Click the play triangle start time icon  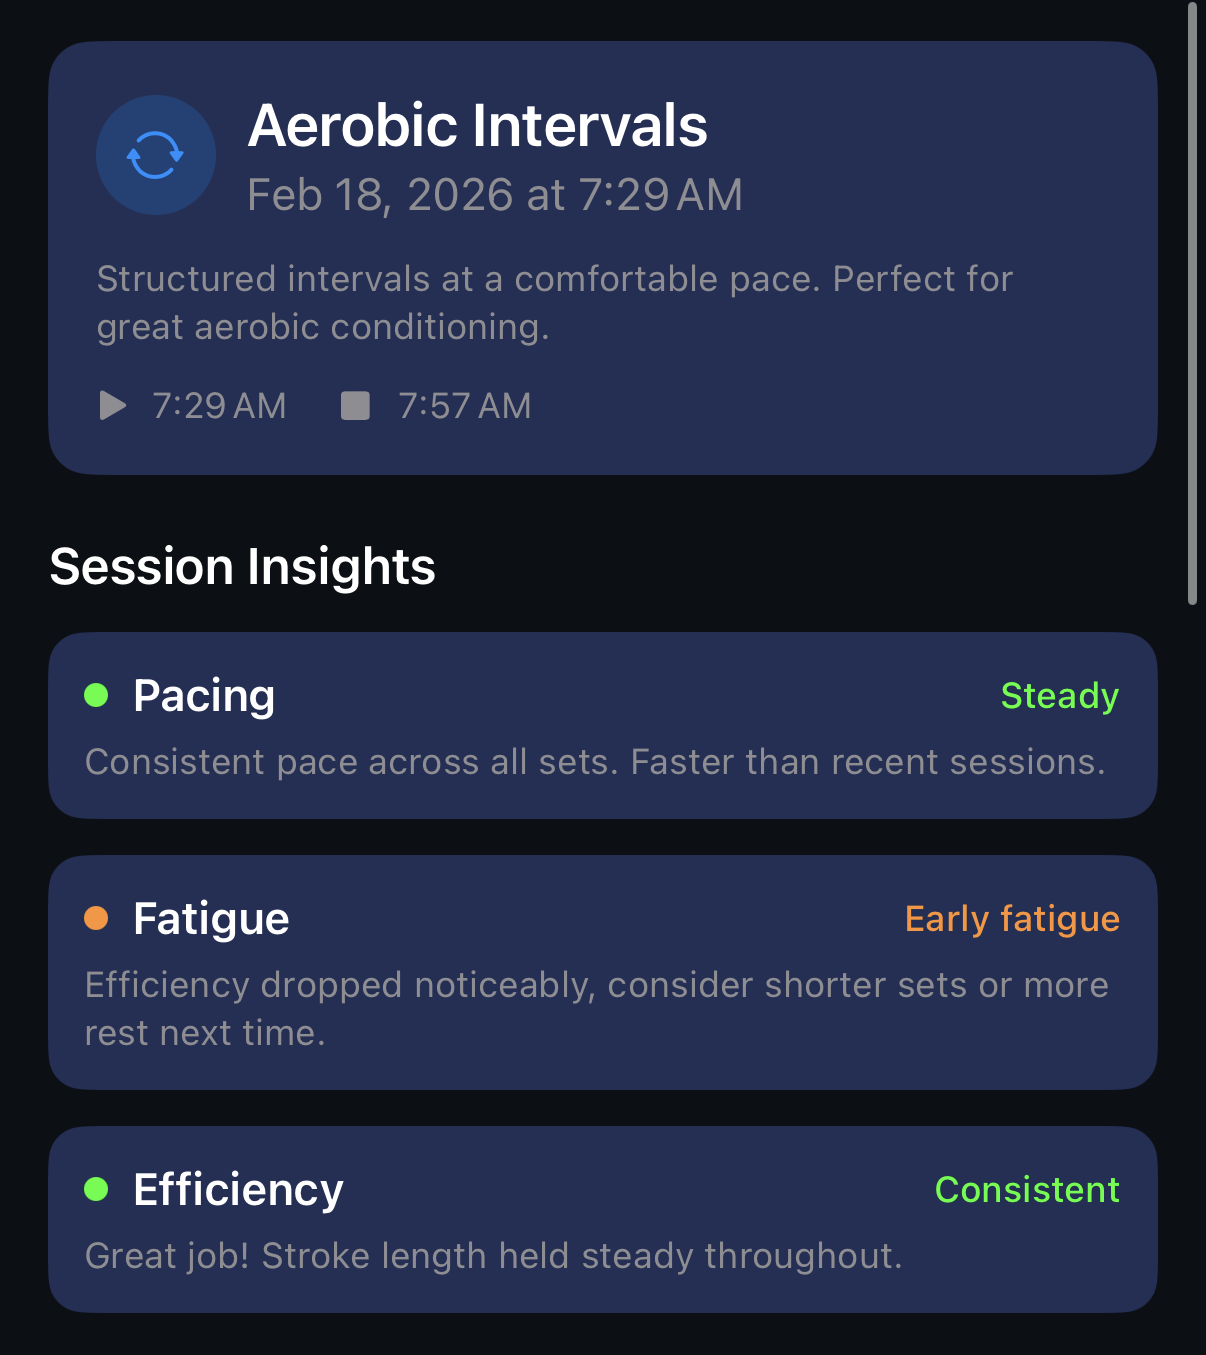(x=112, y=406)
